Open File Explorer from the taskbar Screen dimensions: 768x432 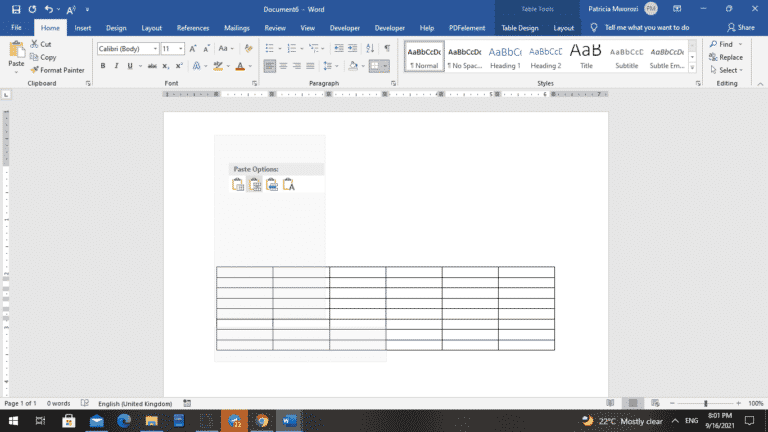pyautogui.click(x=151, y=421)
